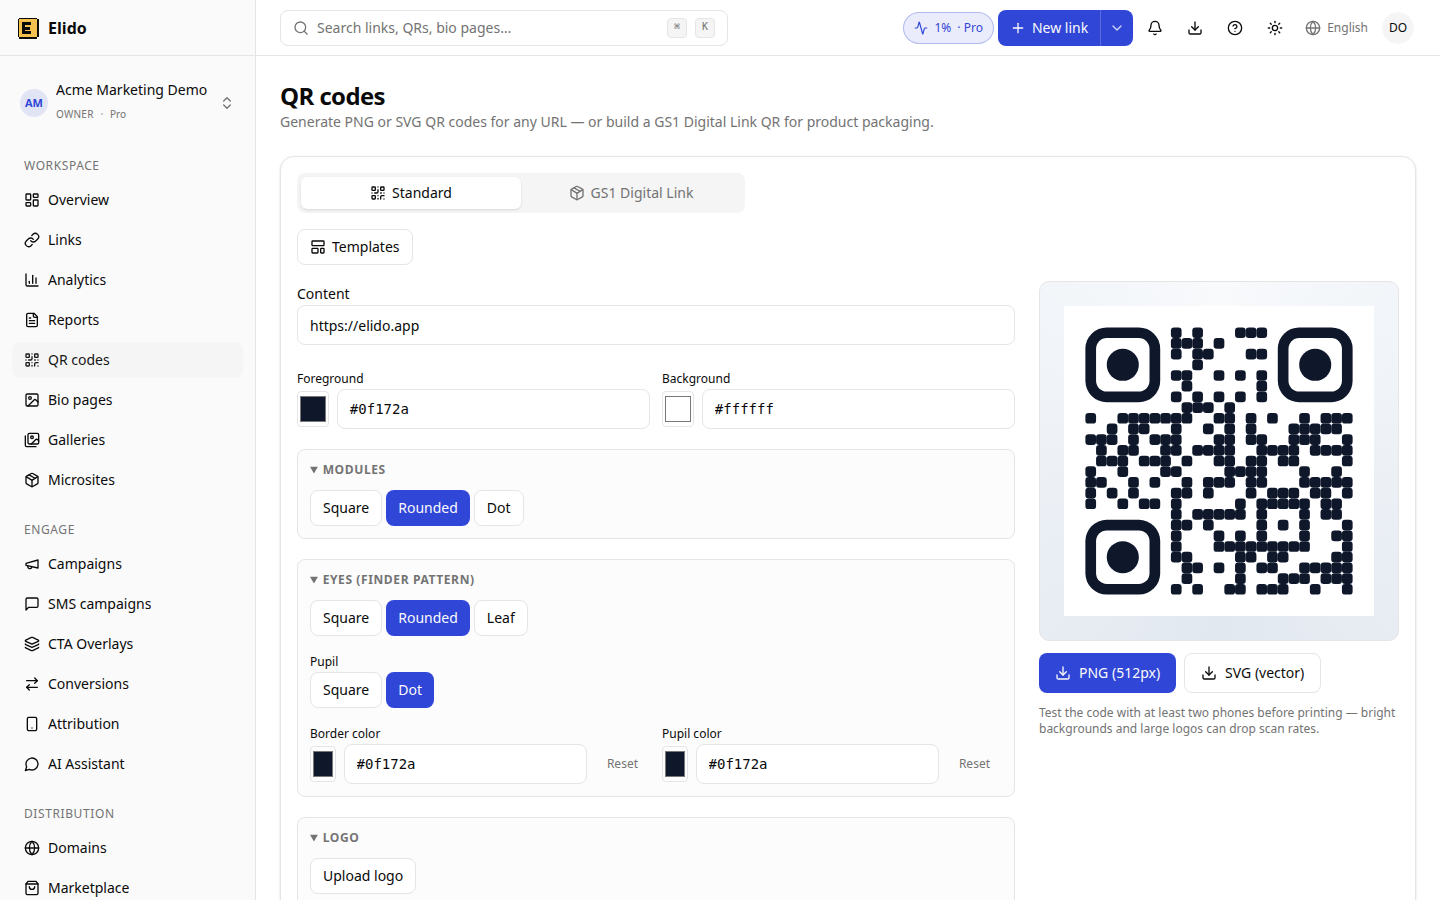This screenshot has width=1440, height=900.
Task: Collapse the Modules section
Action: click(348, 469)
